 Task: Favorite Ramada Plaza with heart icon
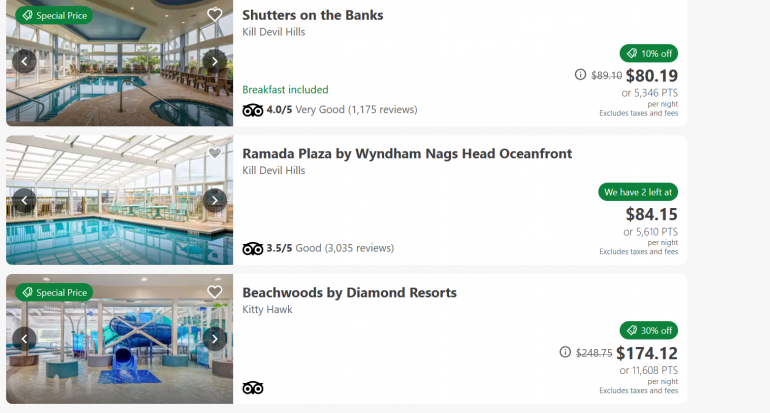click(x=214, y=153)
